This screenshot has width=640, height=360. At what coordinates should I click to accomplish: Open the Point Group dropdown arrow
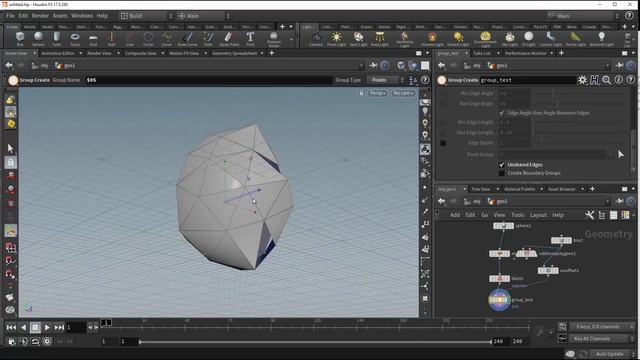point(610,154)
